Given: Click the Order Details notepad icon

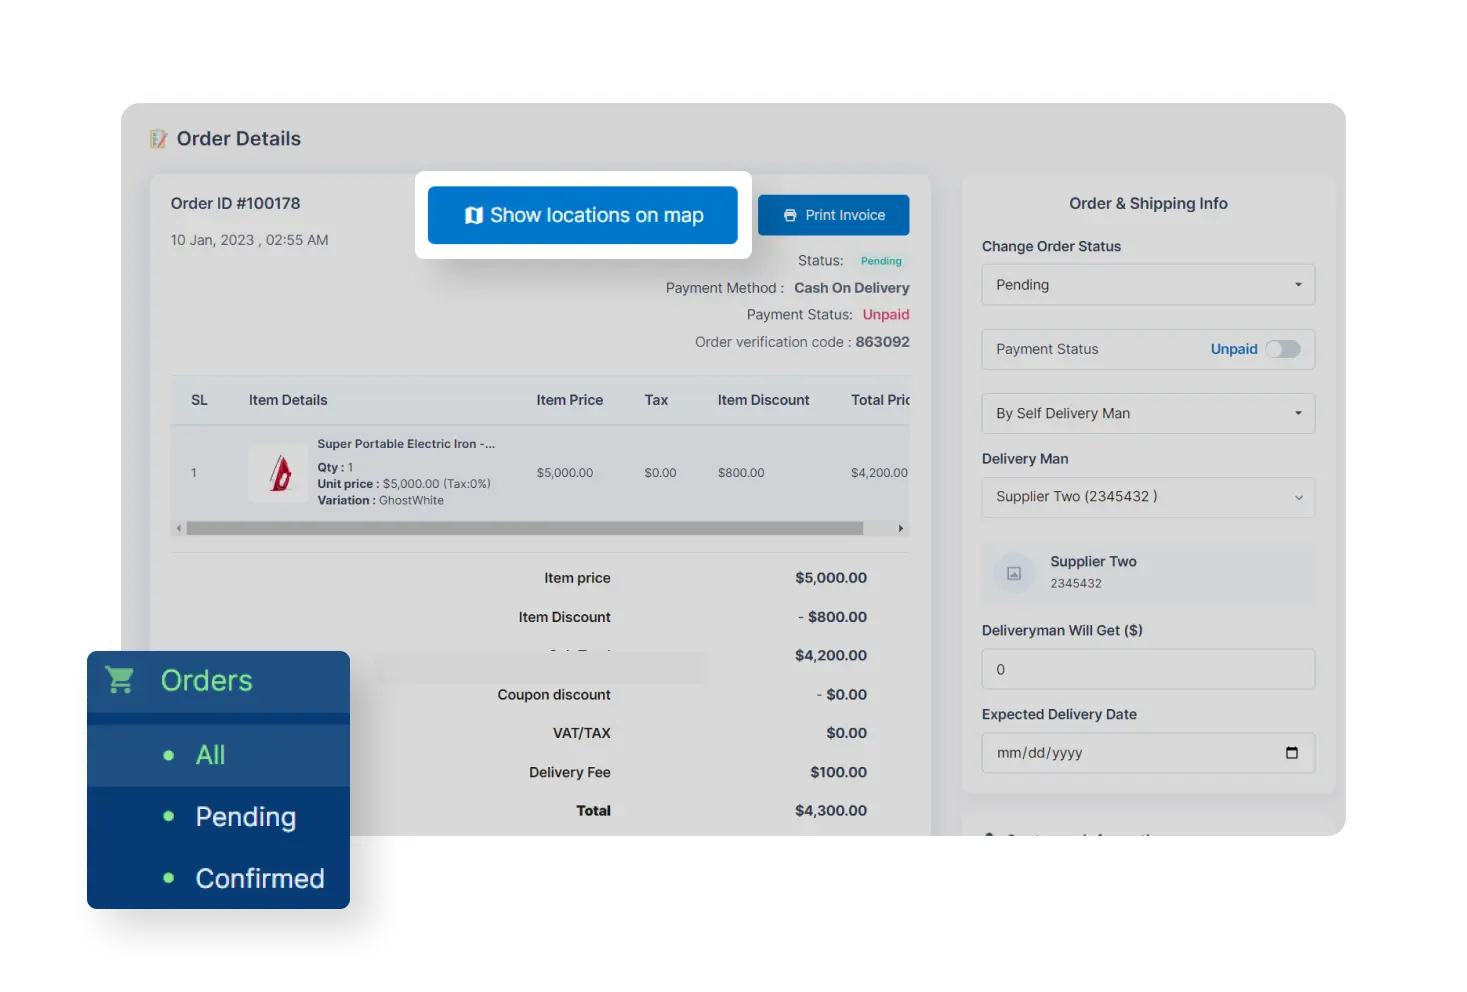Looking at the screenshot, I should click(158, 139).
